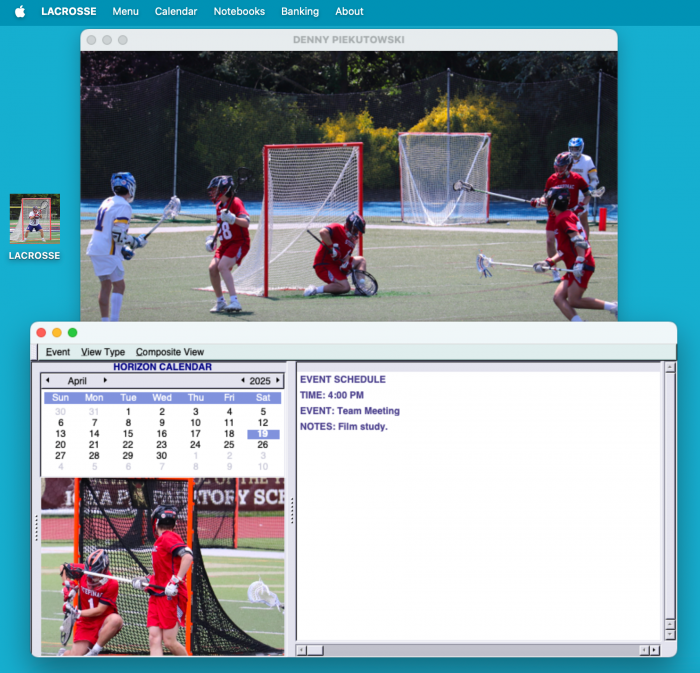Click the vertical pane splitter handle
The width and height of the screenshot is (700, 673).
point(291,510)
